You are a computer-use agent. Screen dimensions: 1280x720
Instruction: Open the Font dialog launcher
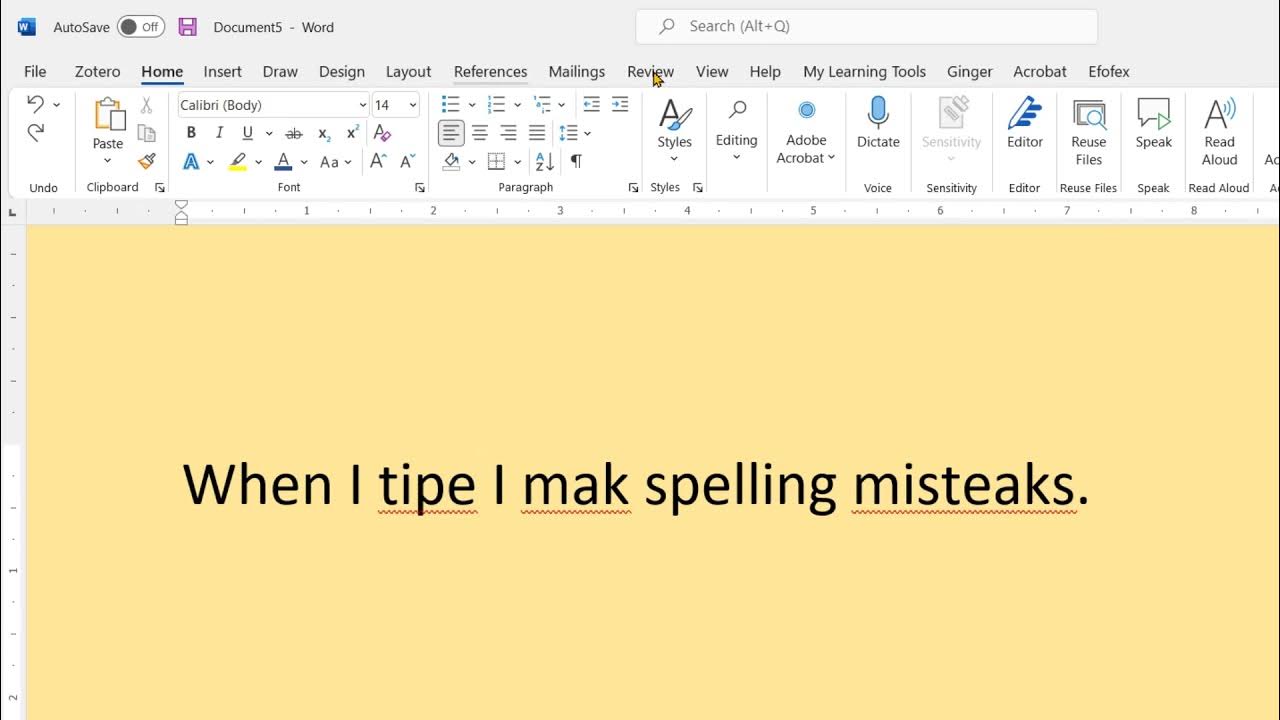pyautogui.click(x=420, y=188)
